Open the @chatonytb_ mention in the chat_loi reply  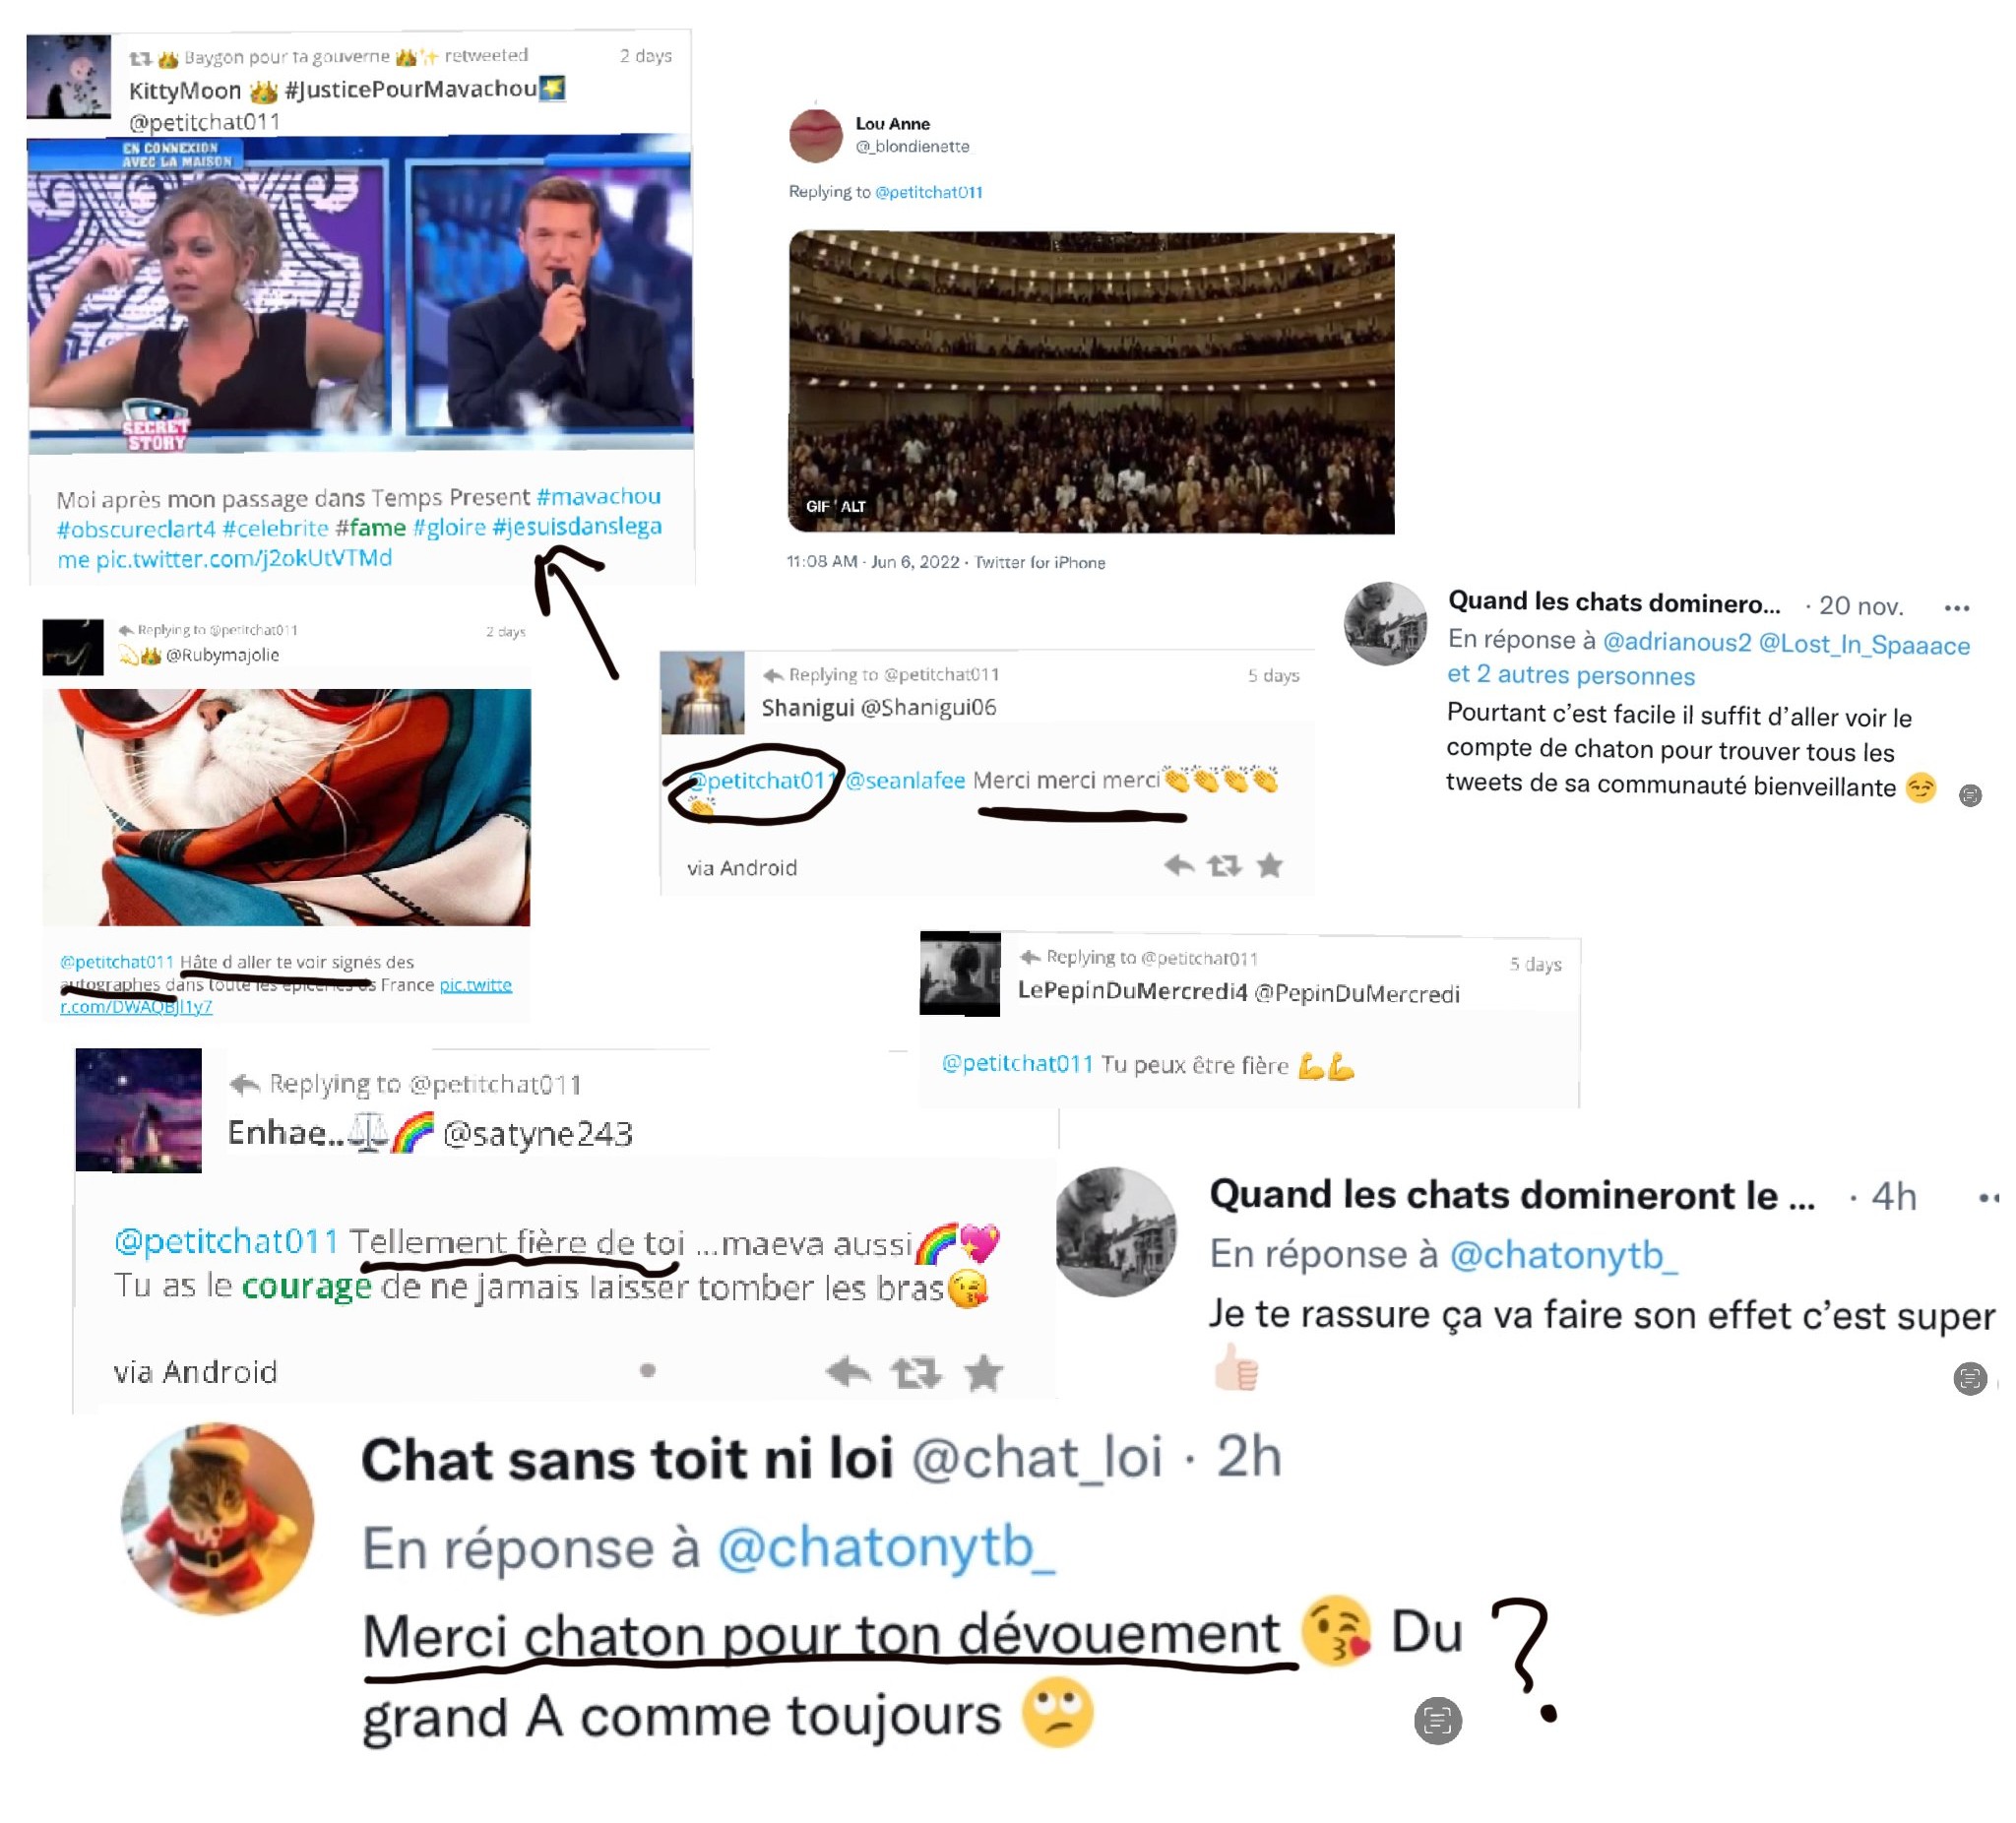[887, 1546]
